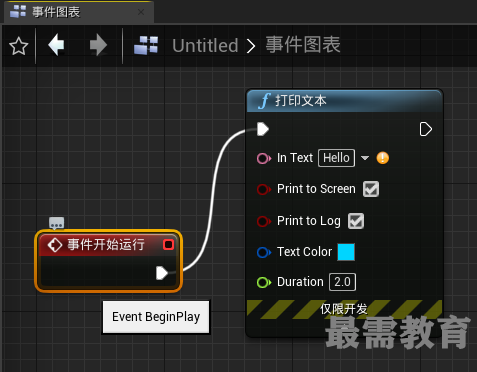Go back with the left arrow

[x=56, y=45]
